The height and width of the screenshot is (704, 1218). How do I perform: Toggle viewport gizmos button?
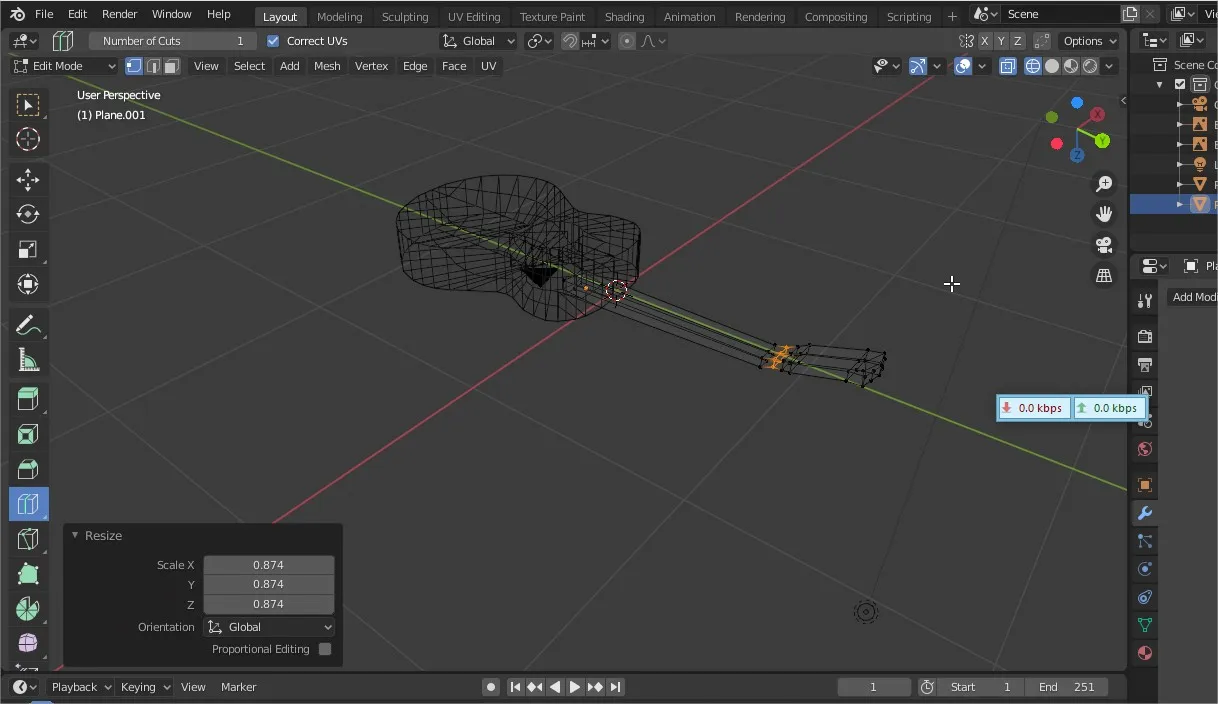918,66
